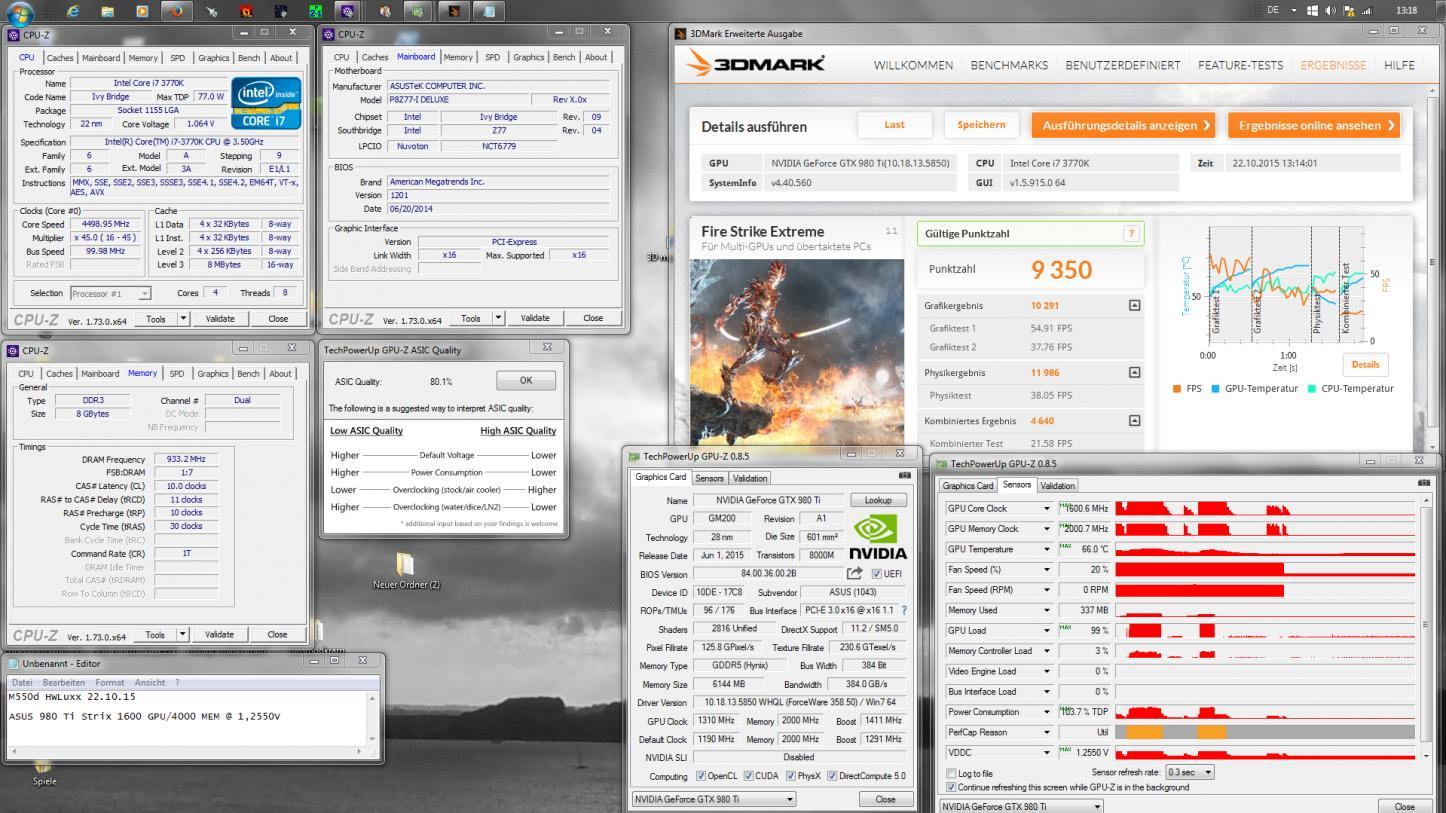1446x813 pixels.
Task: Switch to Caches tab in CPU-Z CPU window
Action: (x=60, y=58)
